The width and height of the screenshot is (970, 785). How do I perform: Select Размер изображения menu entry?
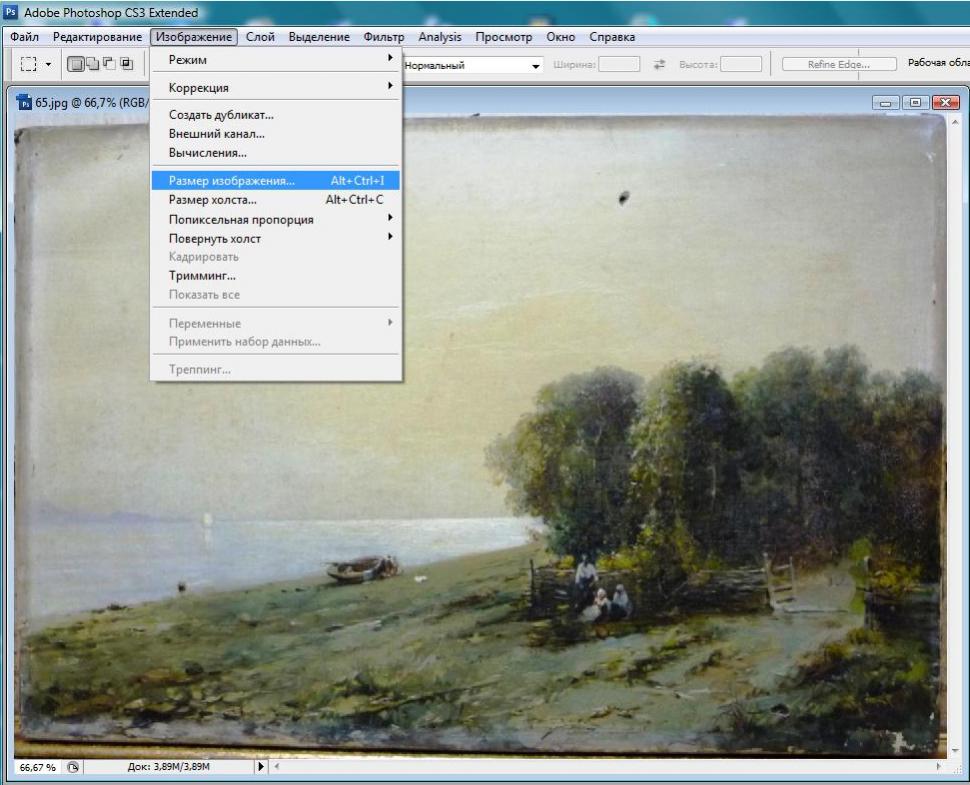click(276, 181)
